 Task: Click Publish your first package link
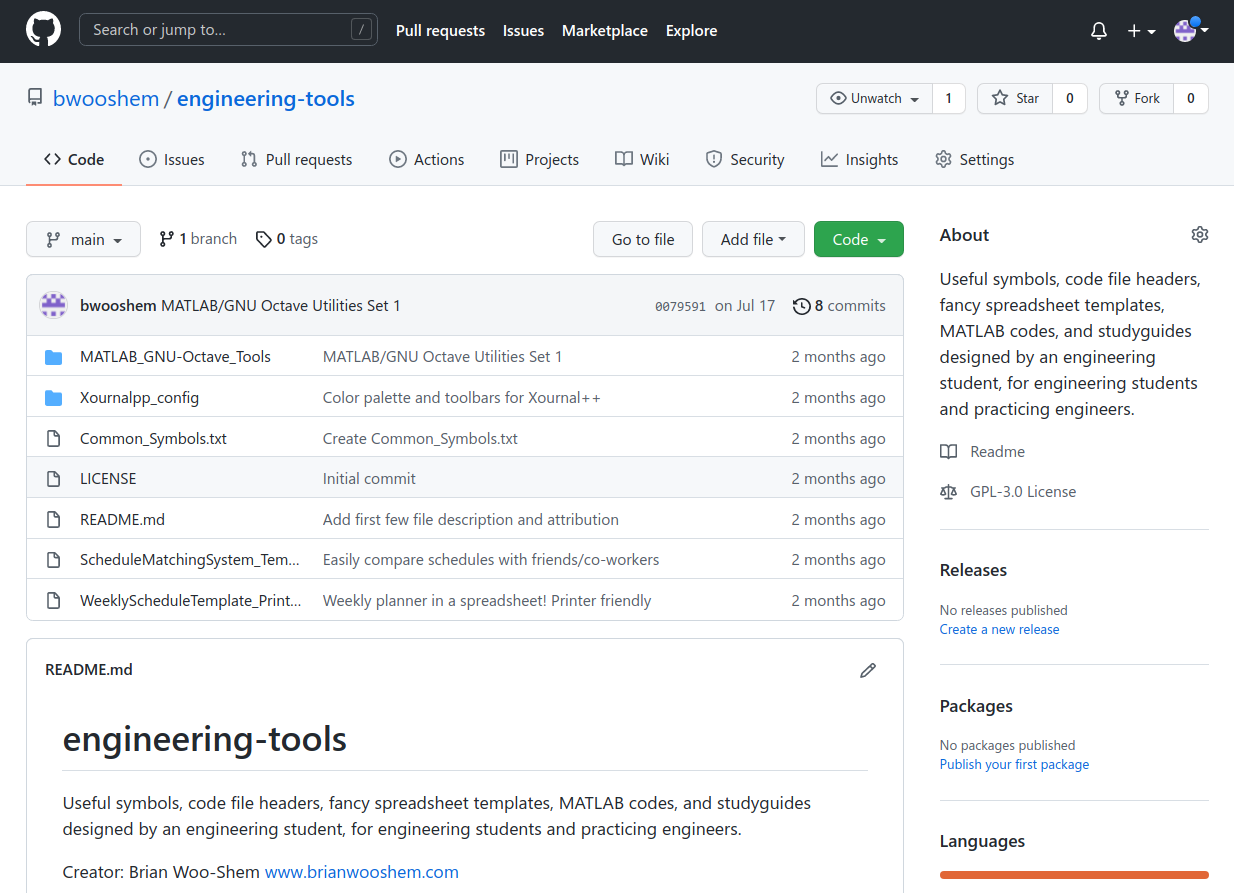pyautogui.click(x=1014, y=764)
